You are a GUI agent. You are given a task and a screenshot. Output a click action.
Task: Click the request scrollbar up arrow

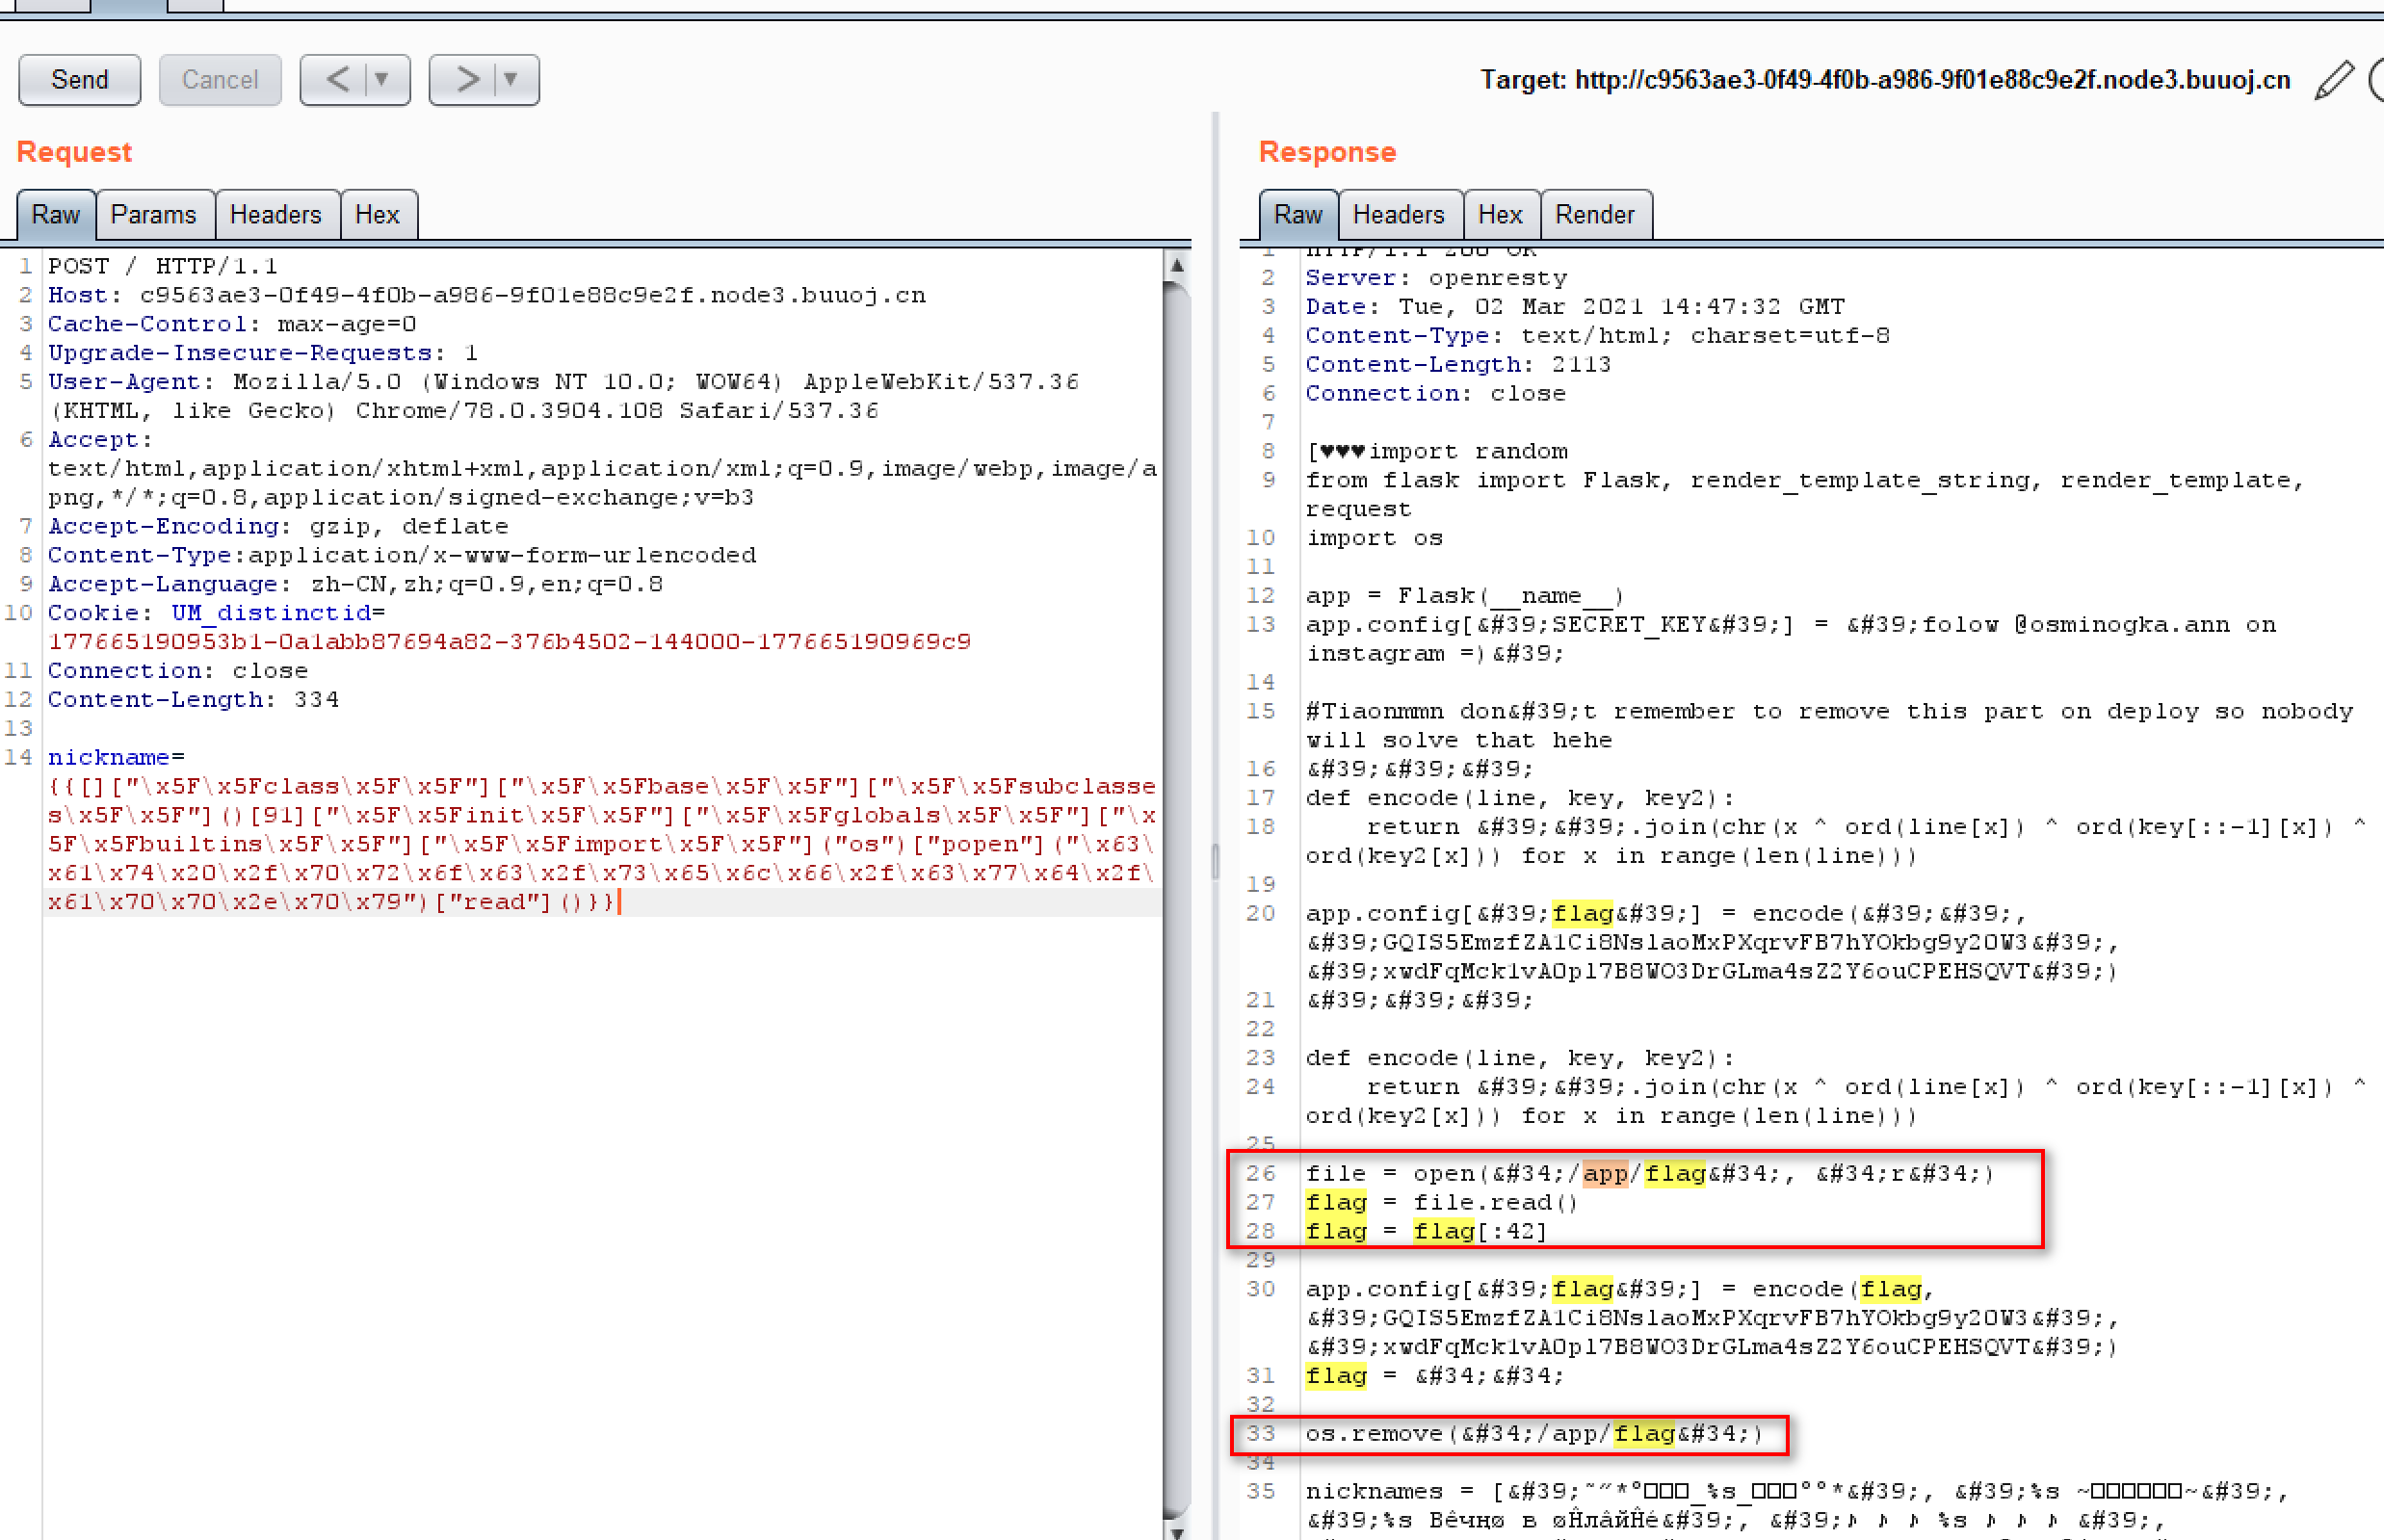click(1177, 266)
